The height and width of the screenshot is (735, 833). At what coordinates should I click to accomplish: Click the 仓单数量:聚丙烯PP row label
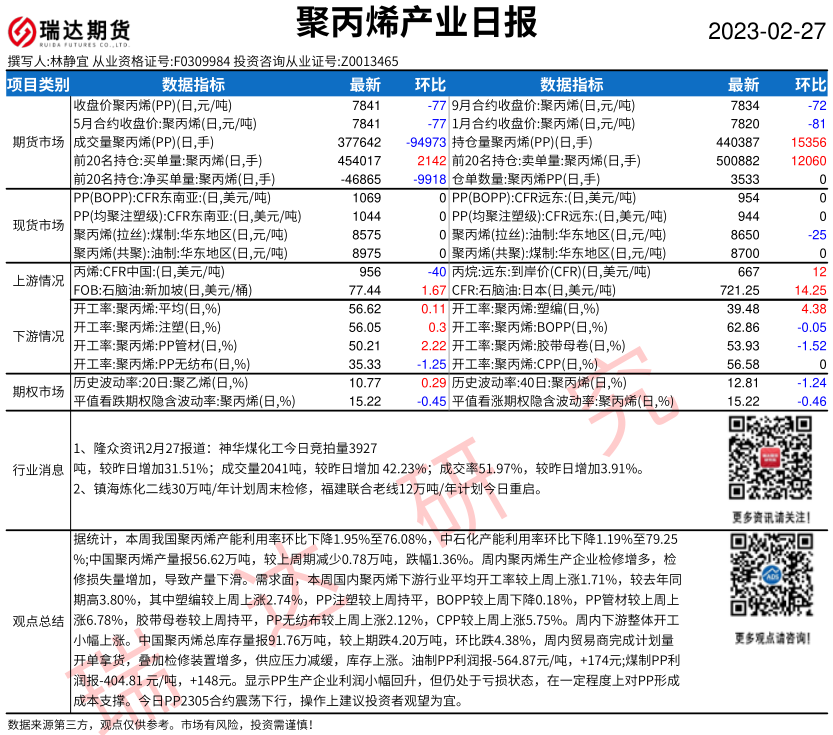coord(526,179)
